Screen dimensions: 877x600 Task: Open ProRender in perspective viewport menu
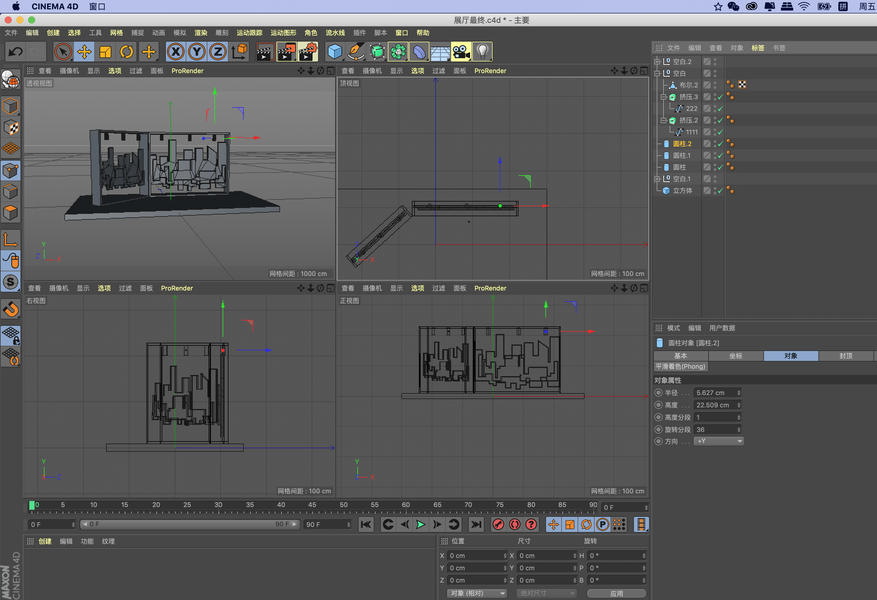coord(187,70)
